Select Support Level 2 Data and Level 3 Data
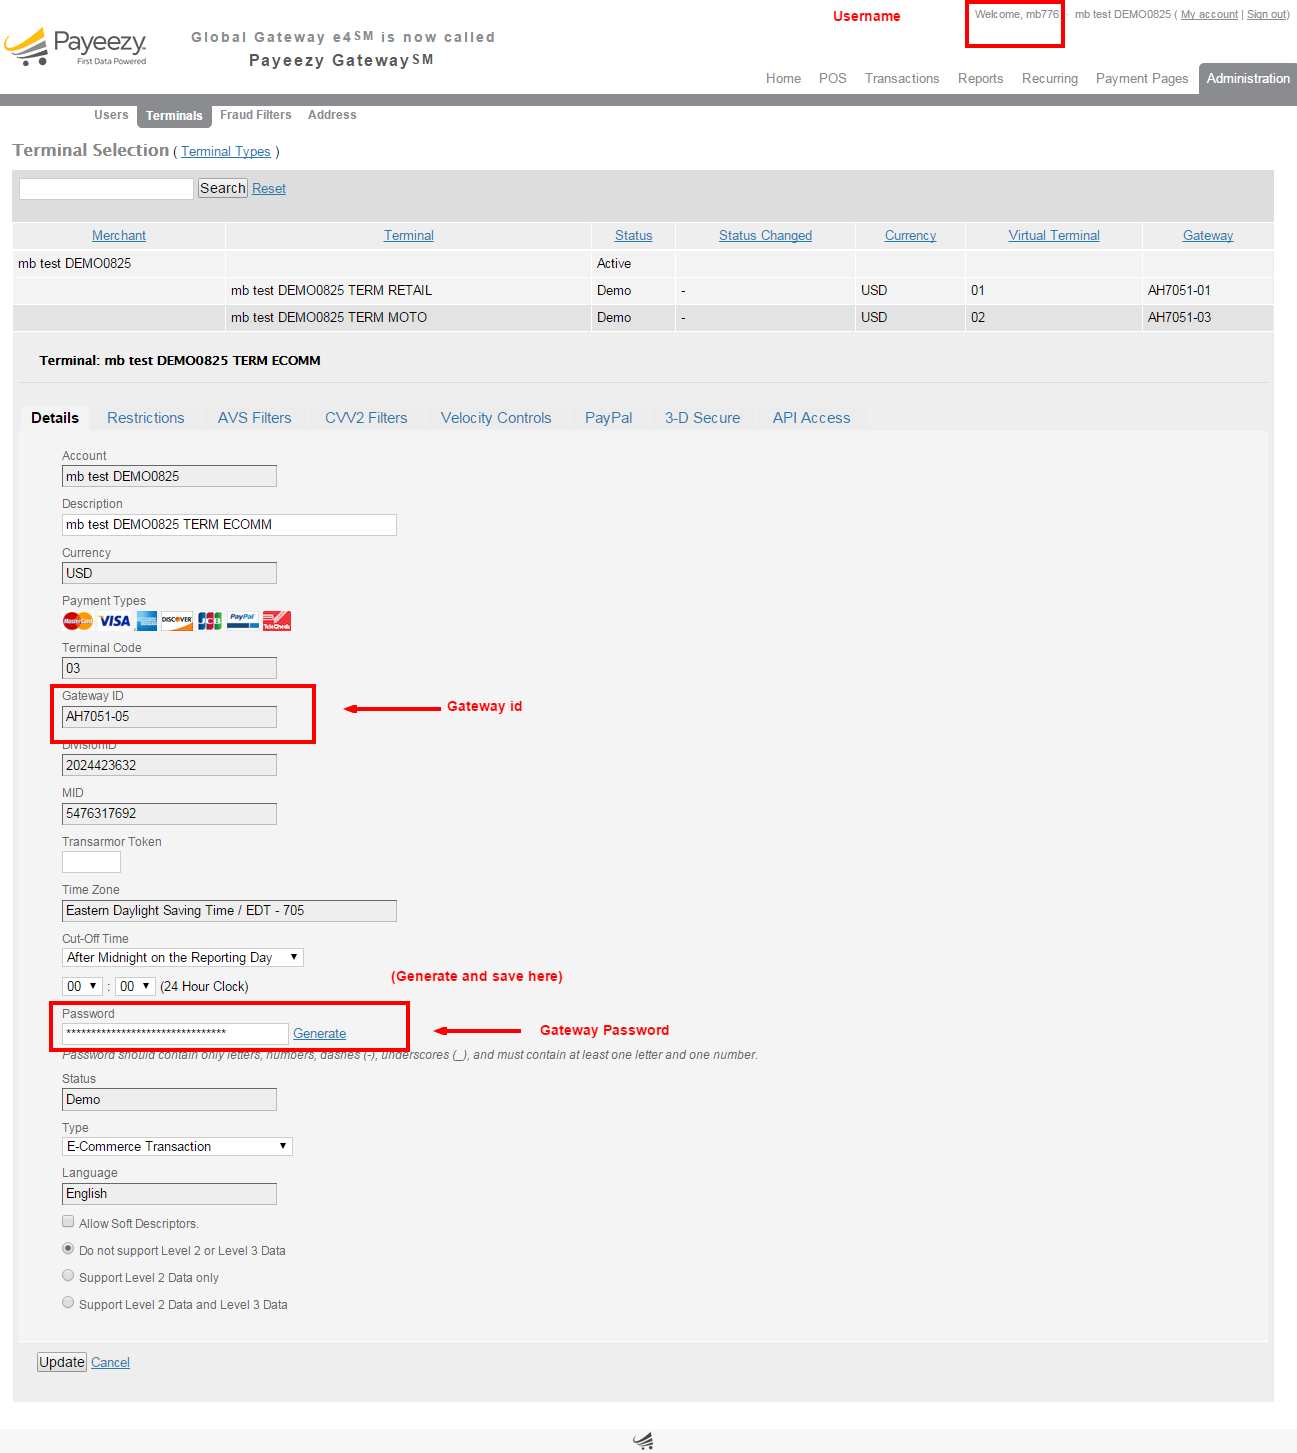1297x1453 pixels. click(67, 1301)
